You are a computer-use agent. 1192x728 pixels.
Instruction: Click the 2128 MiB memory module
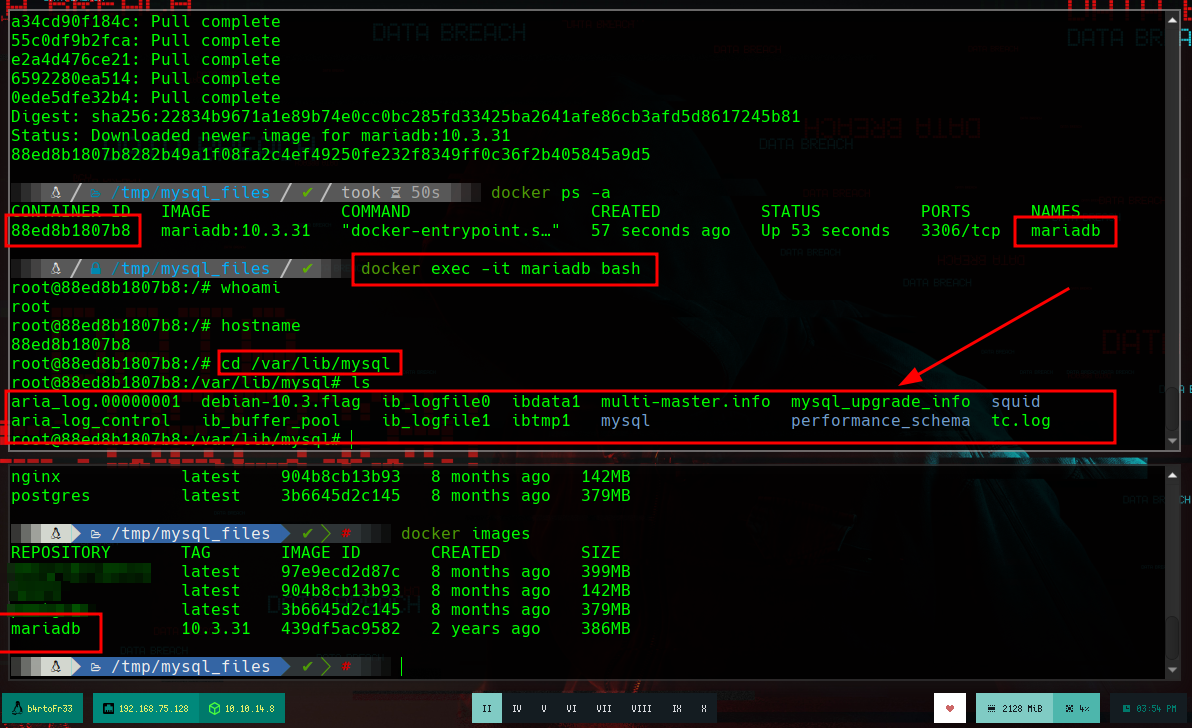tap(1015, 708)
